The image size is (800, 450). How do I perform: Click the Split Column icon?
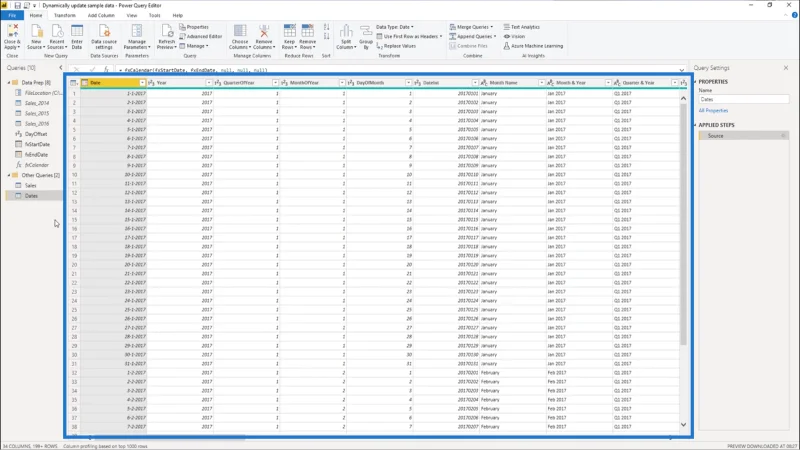[346, 32]
